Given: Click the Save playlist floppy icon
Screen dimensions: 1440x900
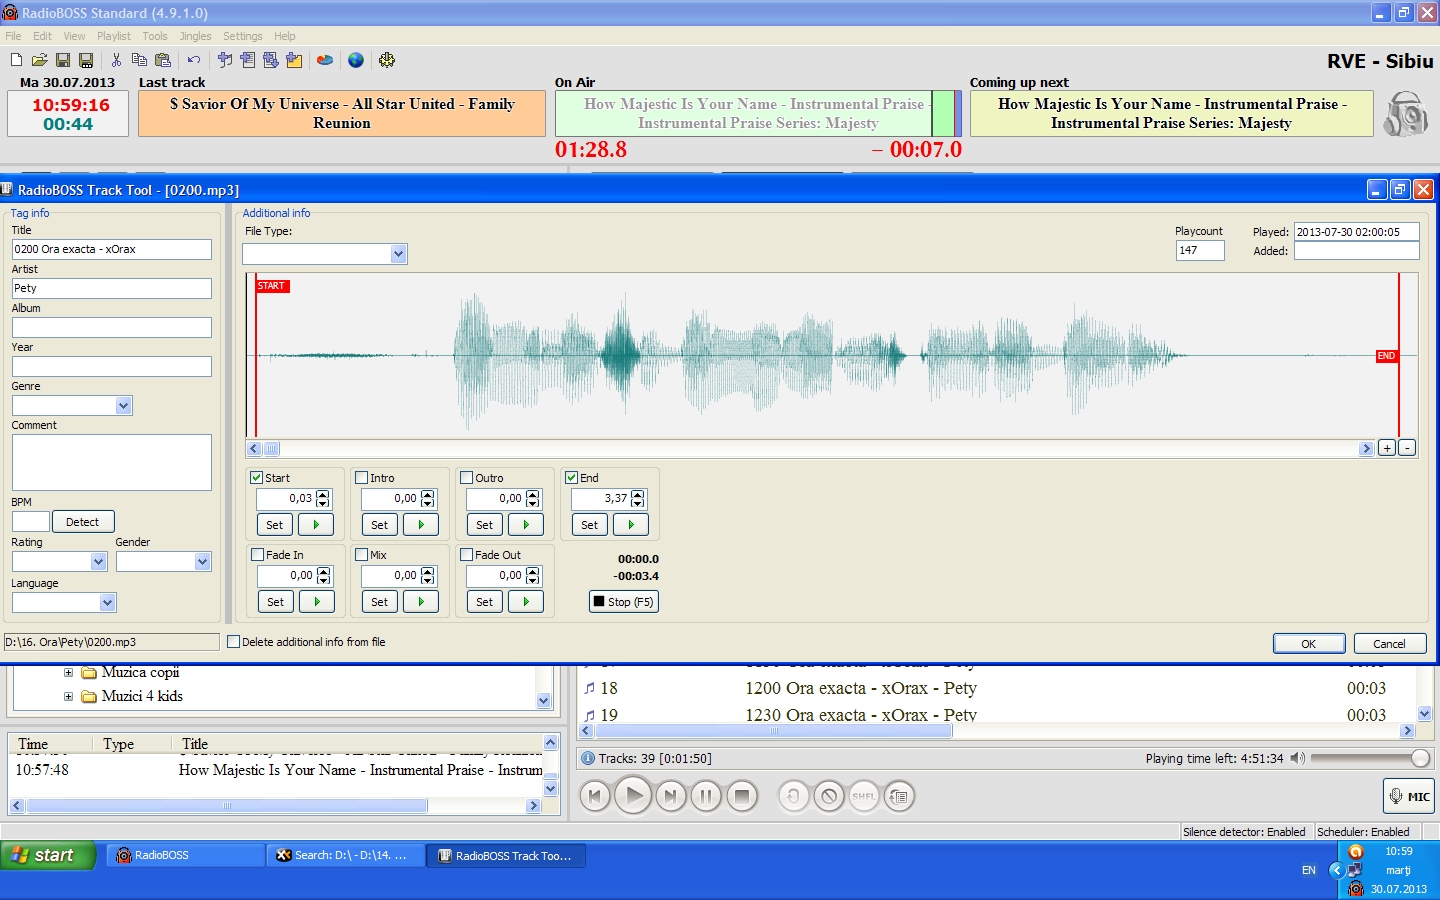Looking at the screenshot, I should [62, 60].
